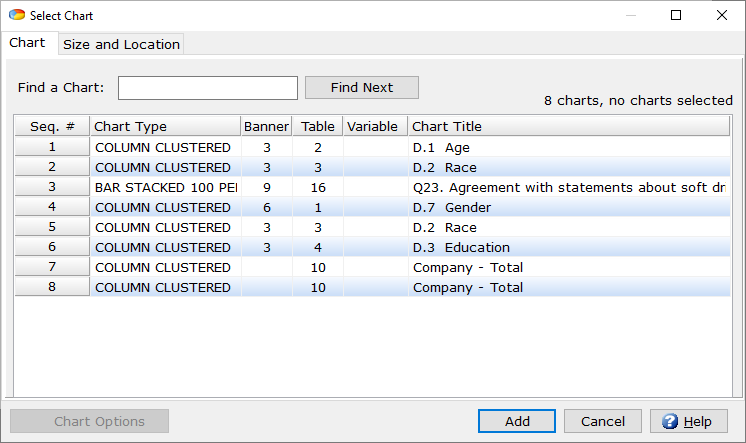746x443 pixels.
Task: Open the Size and Location tab
Action: point(121,44)
